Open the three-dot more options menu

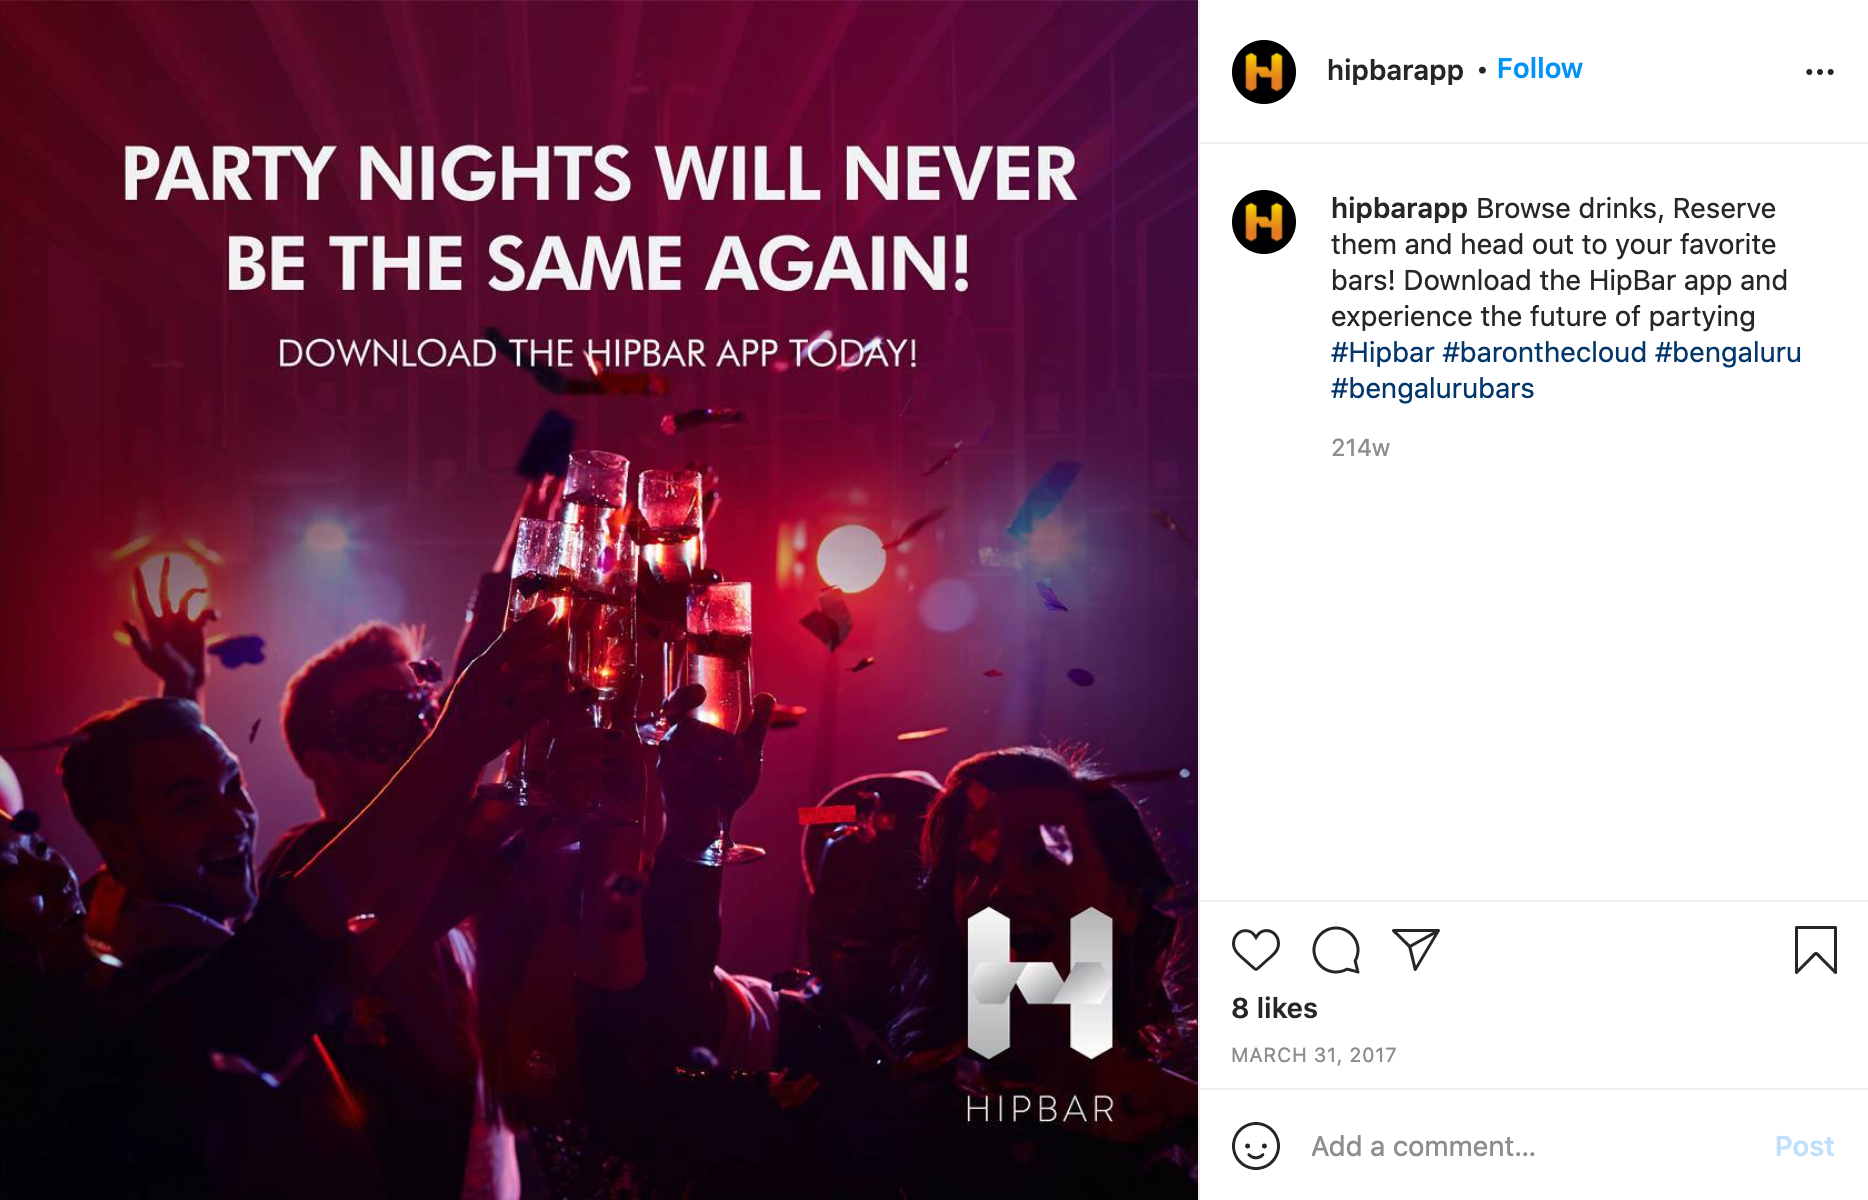click(1819, 72)
